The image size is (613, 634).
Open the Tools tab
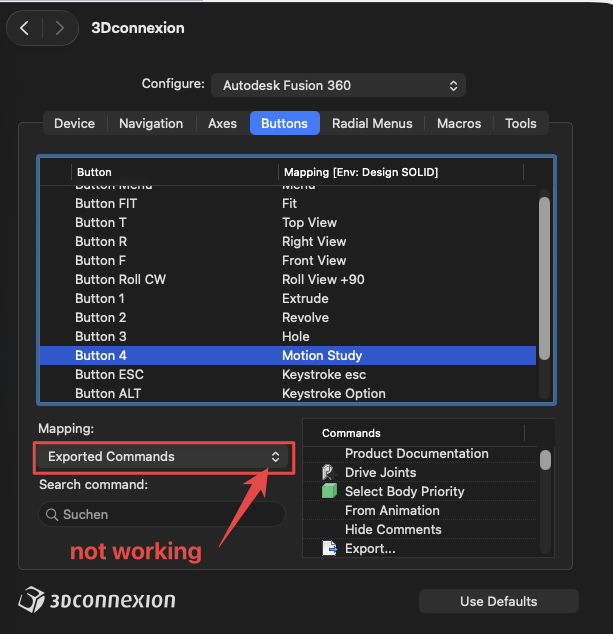tap(521, 123)
